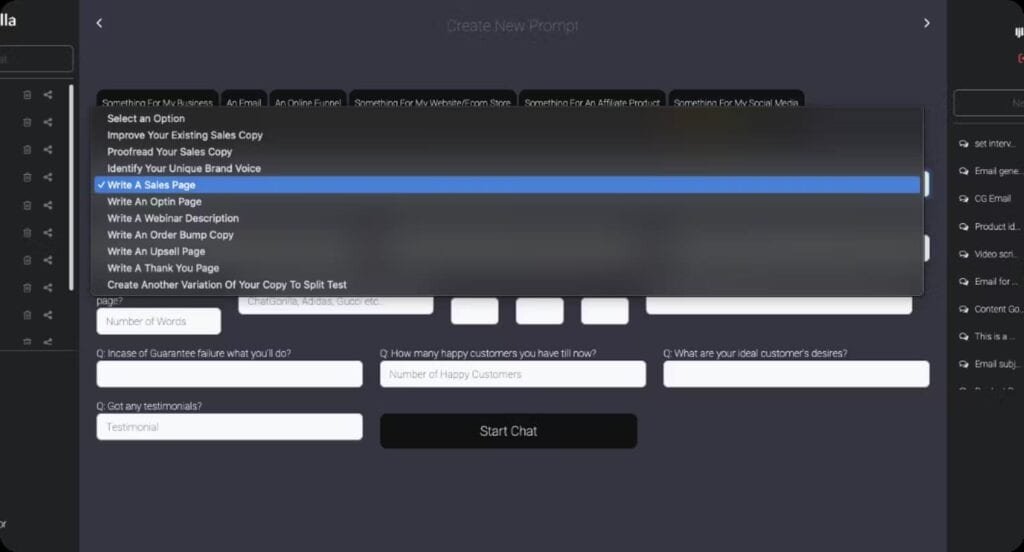Pick 'Write A Thank You Page' option
1024x552 pixels.
click(507, 268)
